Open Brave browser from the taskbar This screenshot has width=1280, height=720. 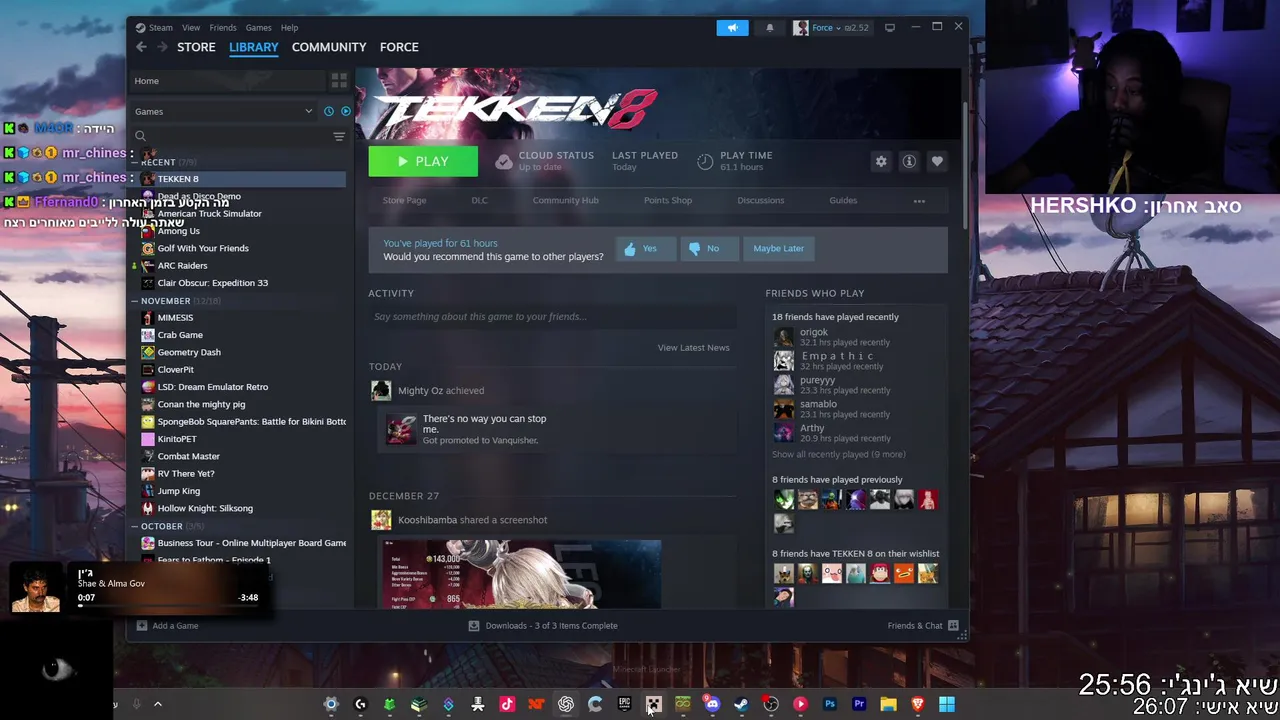917,704
